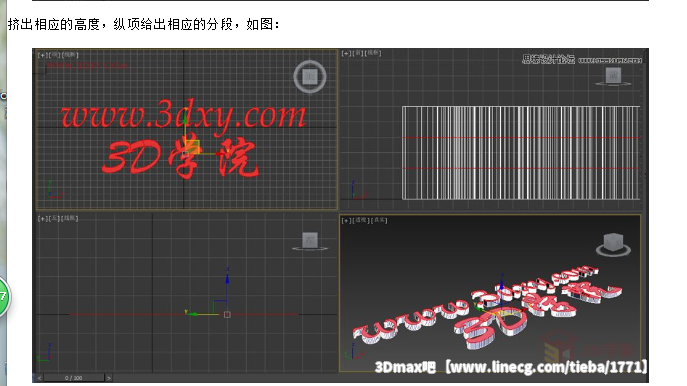
Task: Click the ViewCube in the top viewport
Action: [310, 77]
